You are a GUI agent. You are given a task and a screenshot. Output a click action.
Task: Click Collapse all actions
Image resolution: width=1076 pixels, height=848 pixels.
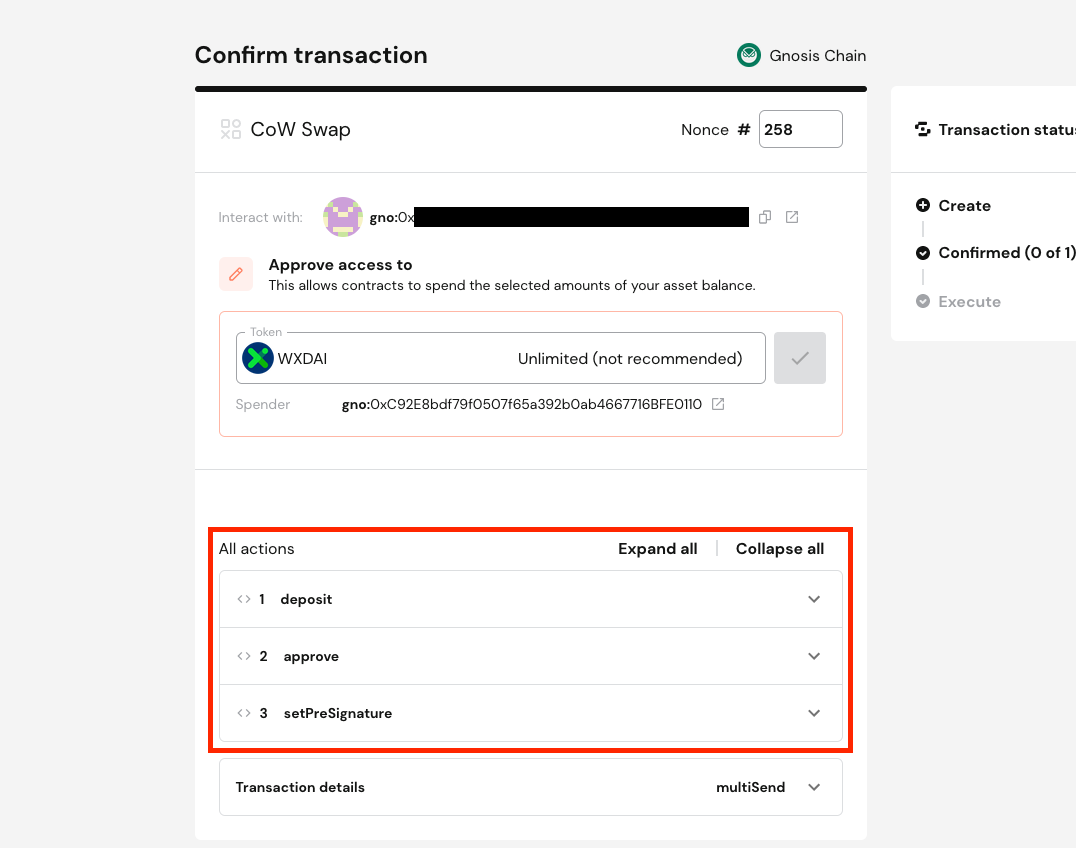pos(780,549)
